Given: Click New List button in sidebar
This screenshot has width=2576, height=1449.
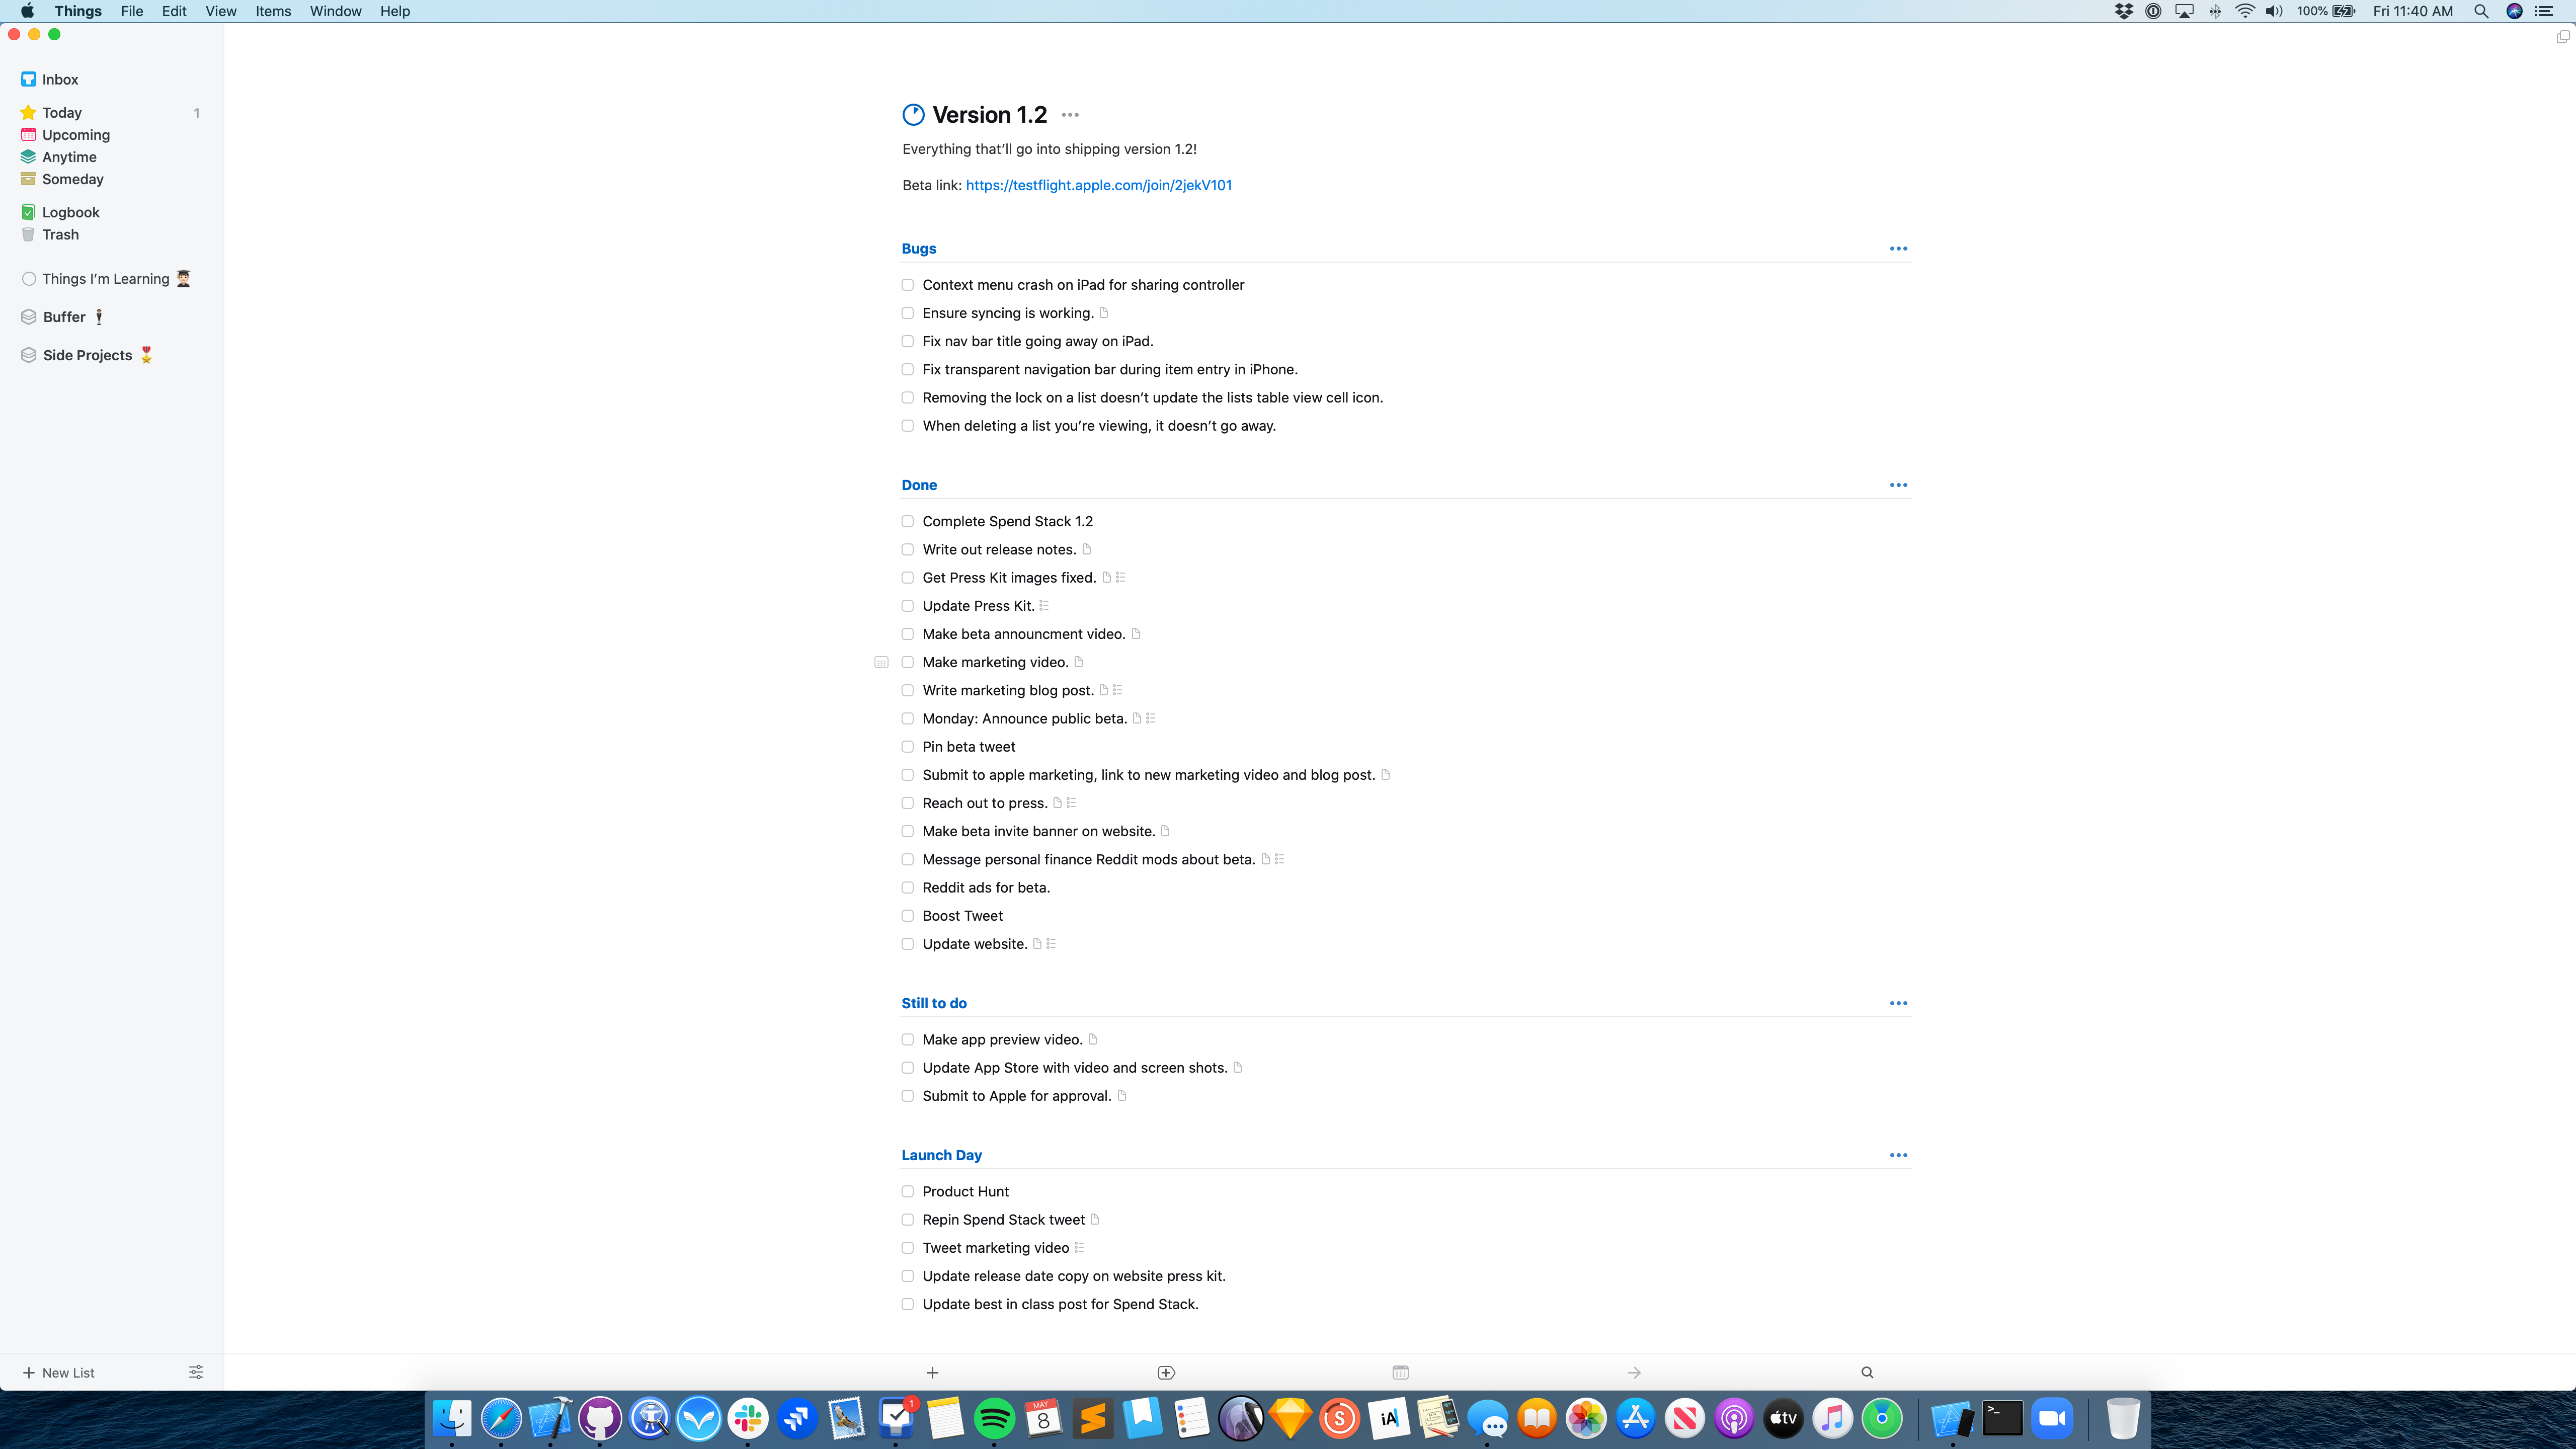Looking at the screenshot, I should [x=59, y=1372].
